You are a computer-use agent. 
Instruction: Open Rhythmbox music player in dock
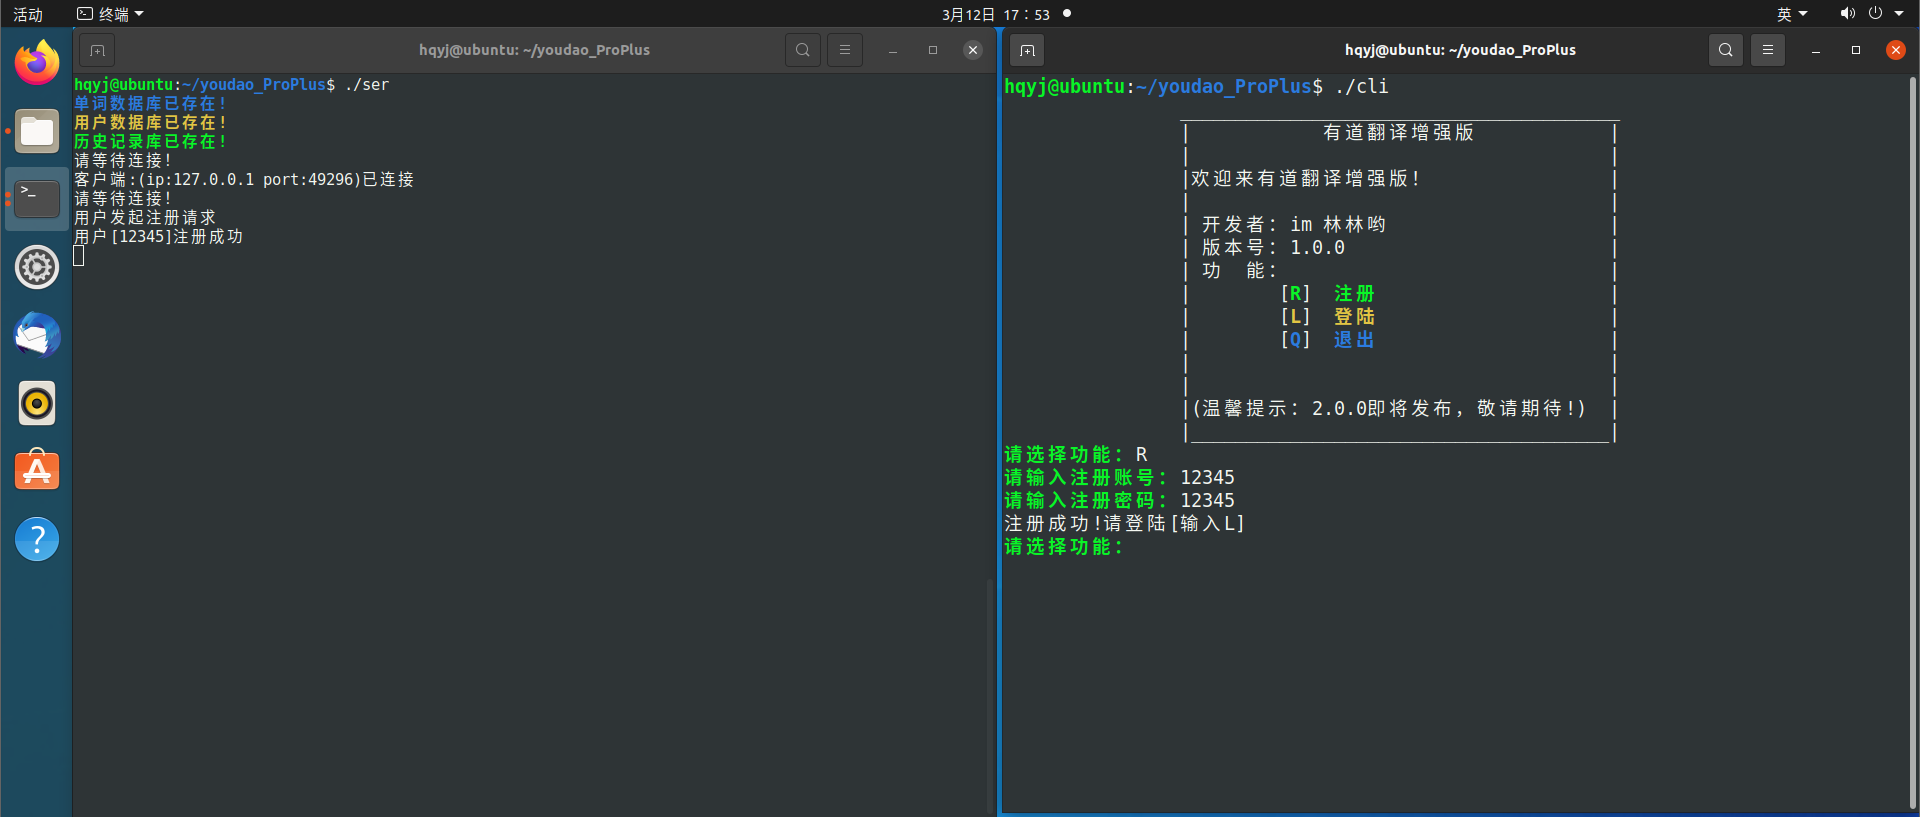pos(37,403)
